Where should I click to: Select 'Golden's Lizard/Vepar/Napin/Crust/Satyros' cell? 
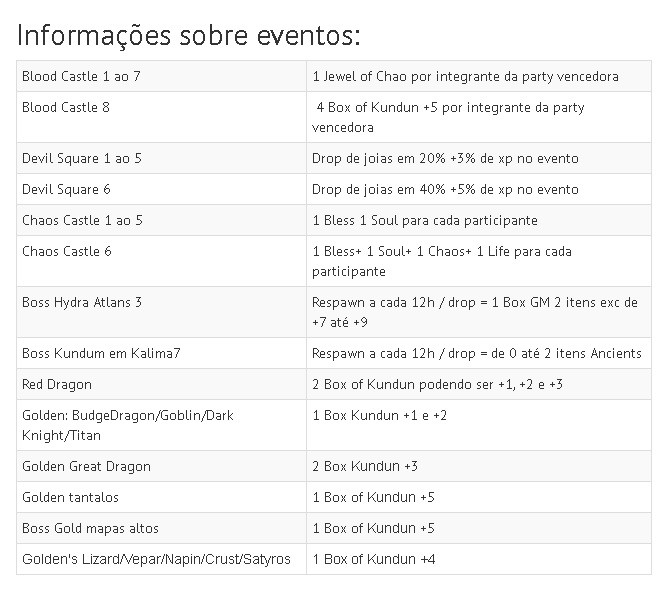coord(161,559)
